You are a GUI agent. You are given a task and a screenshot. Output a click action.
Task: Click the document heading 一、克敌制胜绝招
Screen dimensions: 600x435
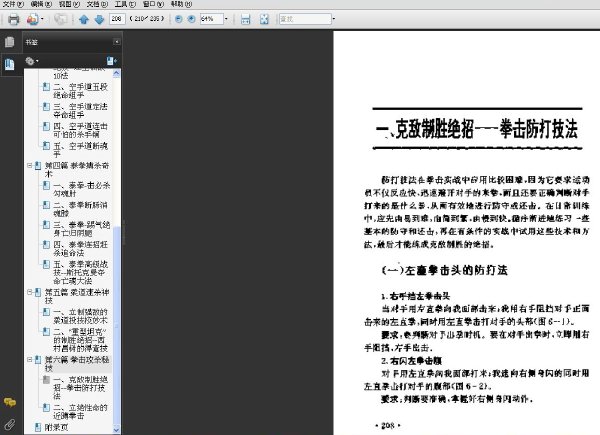tap(477, 129)
